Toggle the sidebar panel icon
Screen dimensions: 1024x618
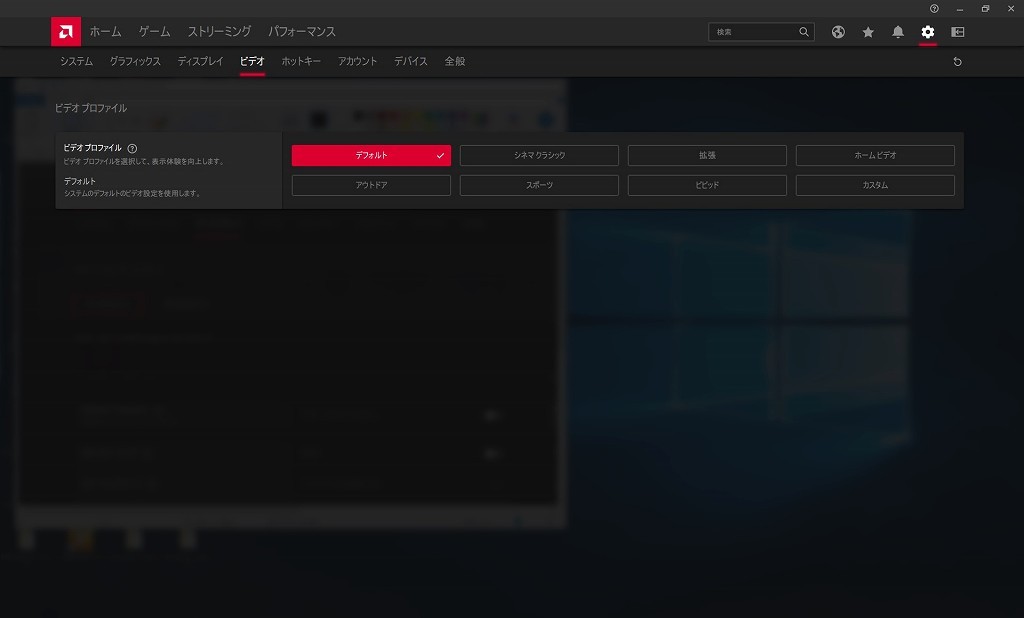[958, 31]
